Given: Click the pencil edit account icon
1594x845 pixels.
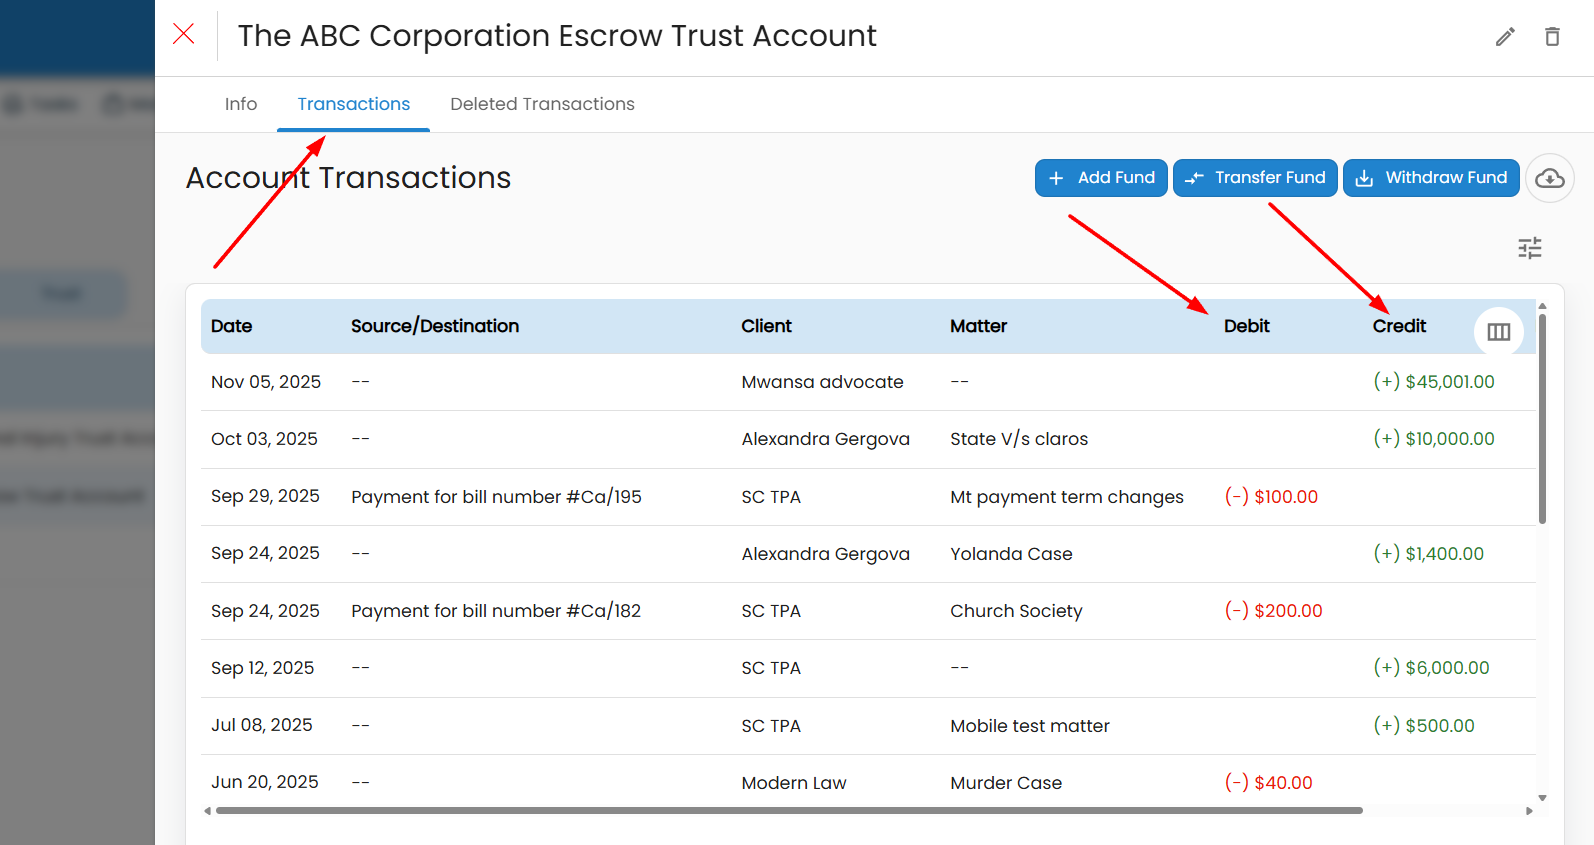Looking at the screenshot, I should 1505,37.
